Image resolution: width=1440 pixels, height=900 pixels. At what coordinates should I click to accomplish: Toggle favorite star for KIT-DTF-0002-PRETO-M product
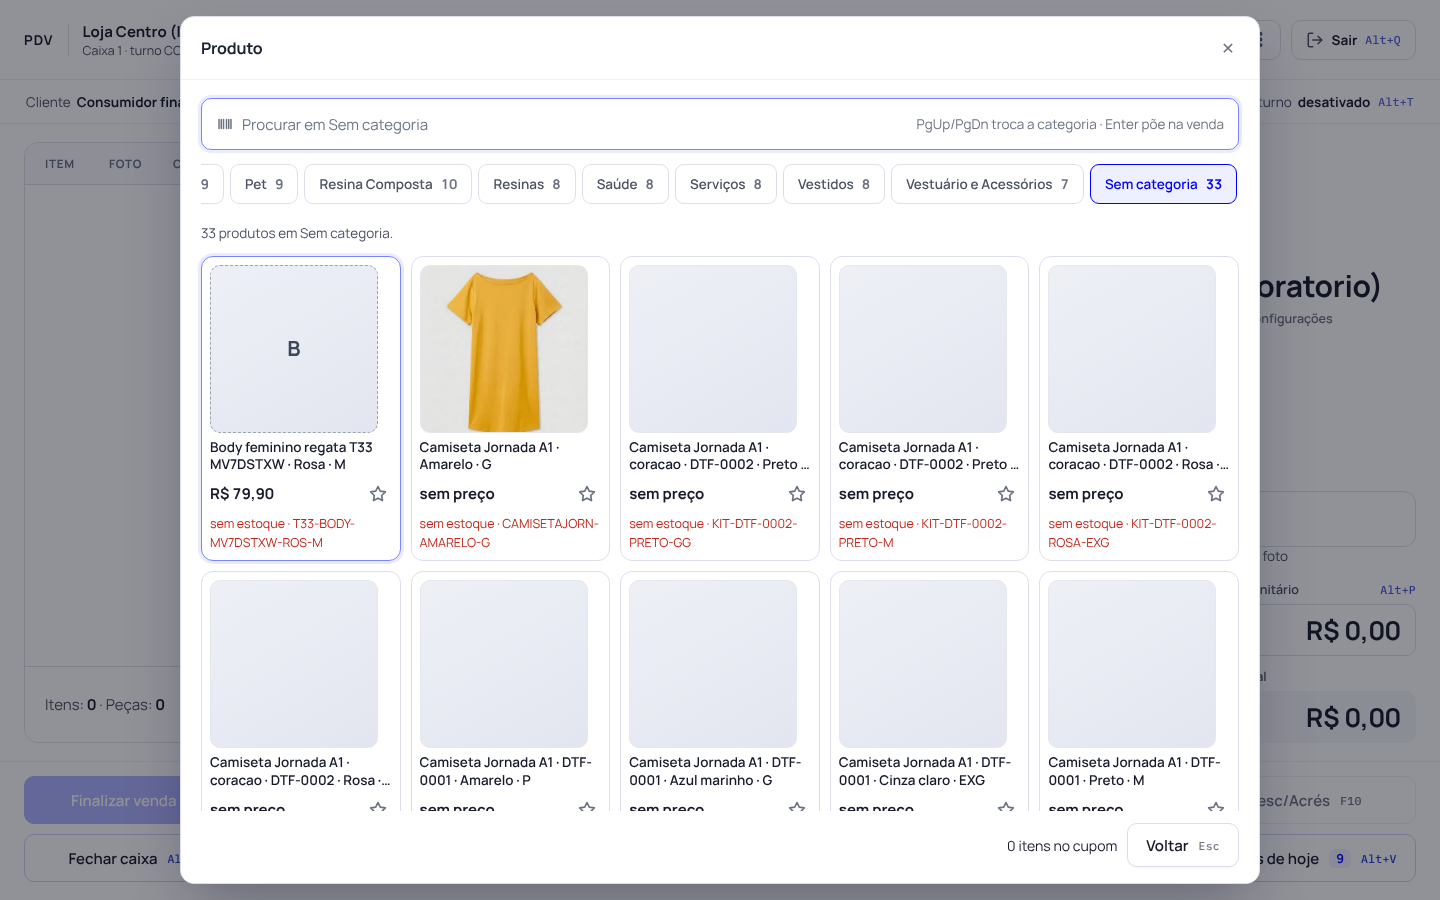[1006, 494]
